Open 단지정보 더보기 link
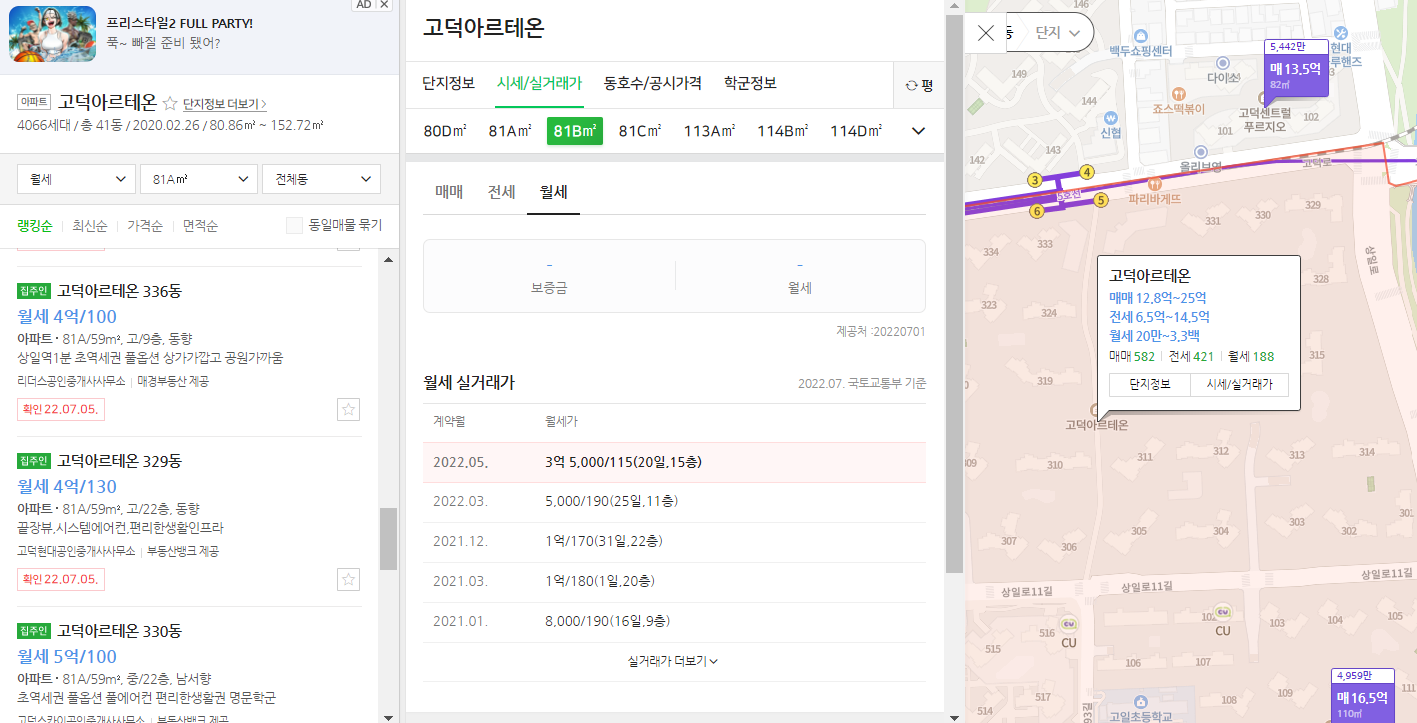 [225, 103]
